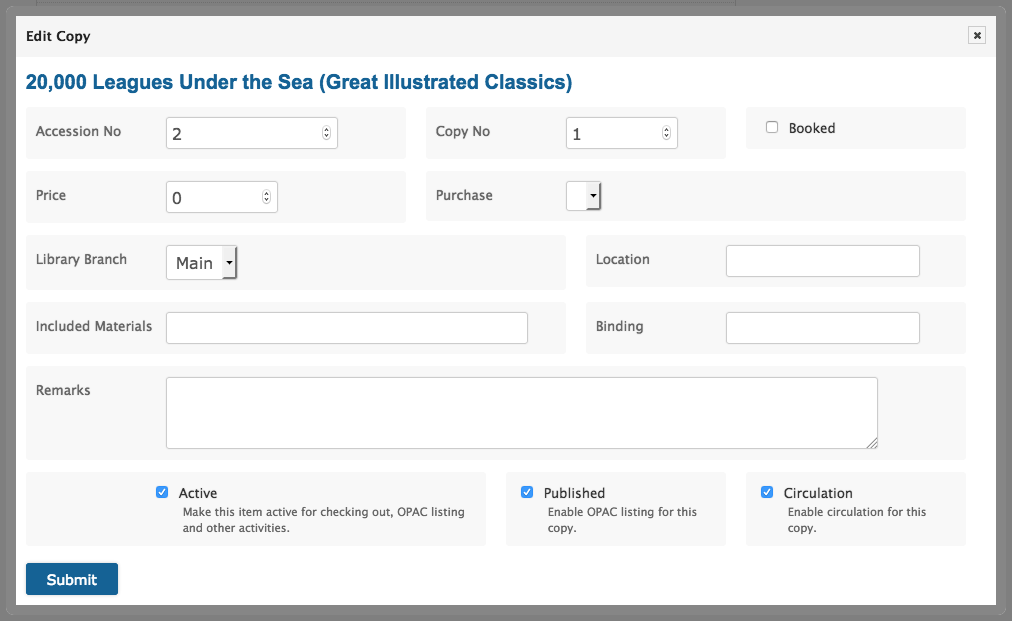Image resolution: width=1012 pixels, height=621 pixels.
Task: Click the Price stepper arrows
Action: point(266,197)
